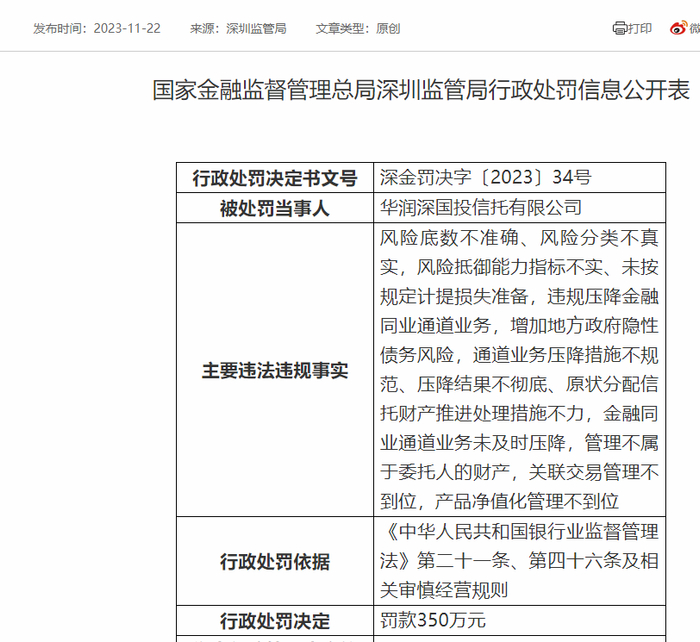Click the company name 华润深国投信托有限公司
Screen dimensions: 700x642
point(481,208)
